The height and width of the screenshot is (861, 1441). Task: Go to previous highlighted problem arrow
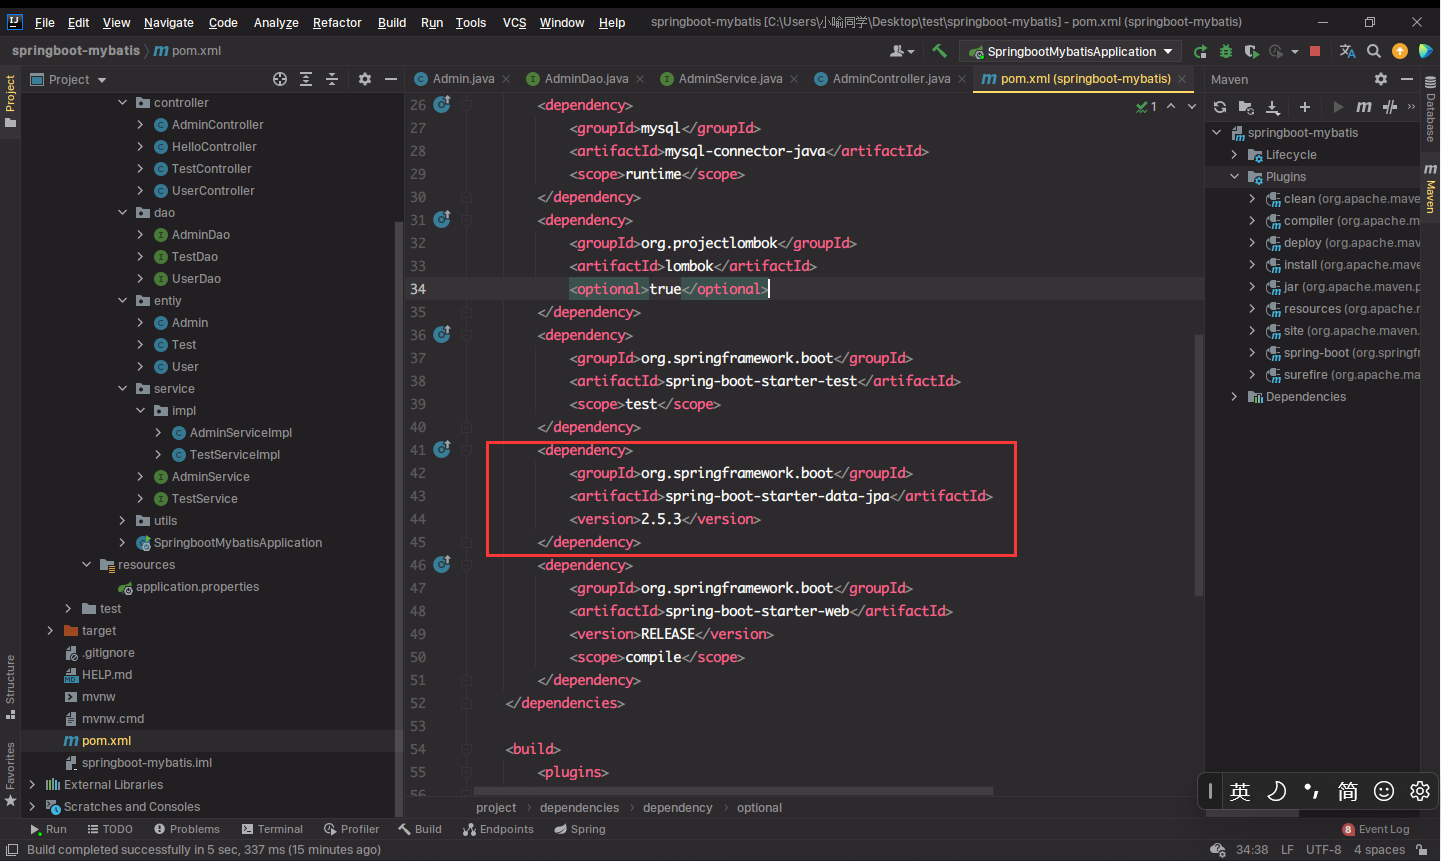click(1171, 106)
